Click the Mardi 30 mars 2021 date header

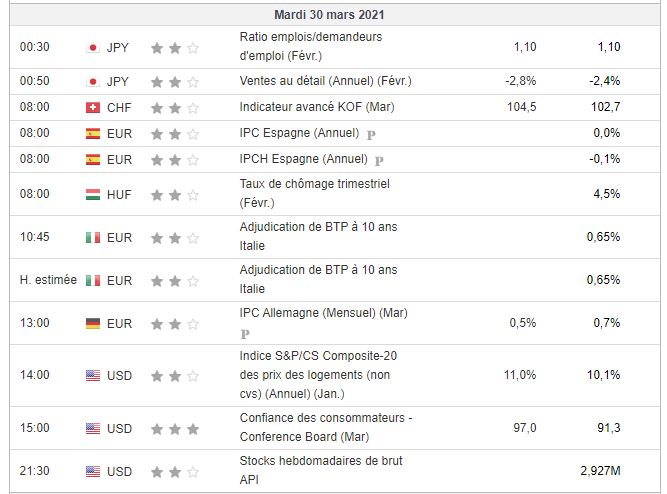pyautogui.click(x=330, y=16)
